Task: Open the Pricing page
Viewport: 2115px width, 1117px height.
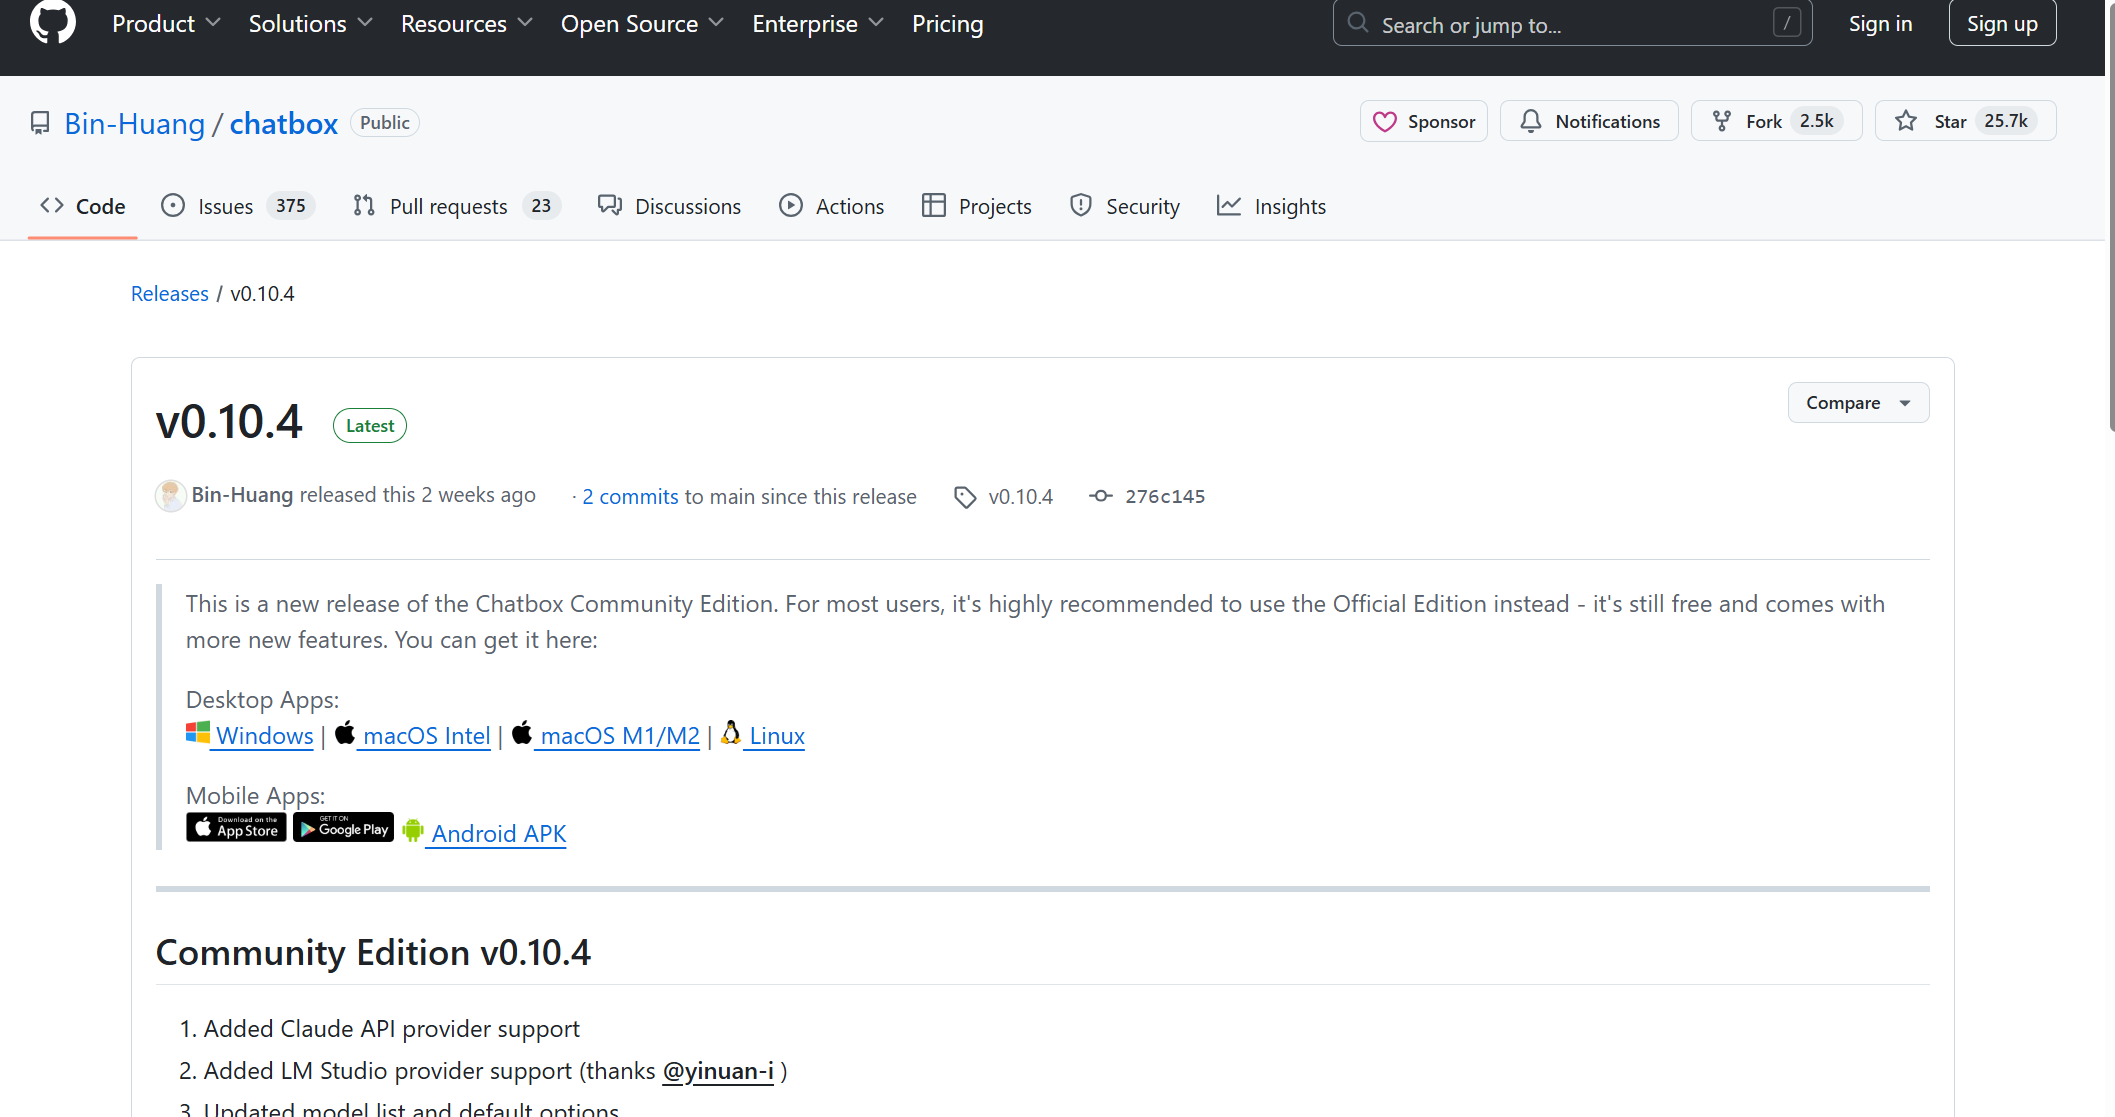Action: (x=947, y=24)
